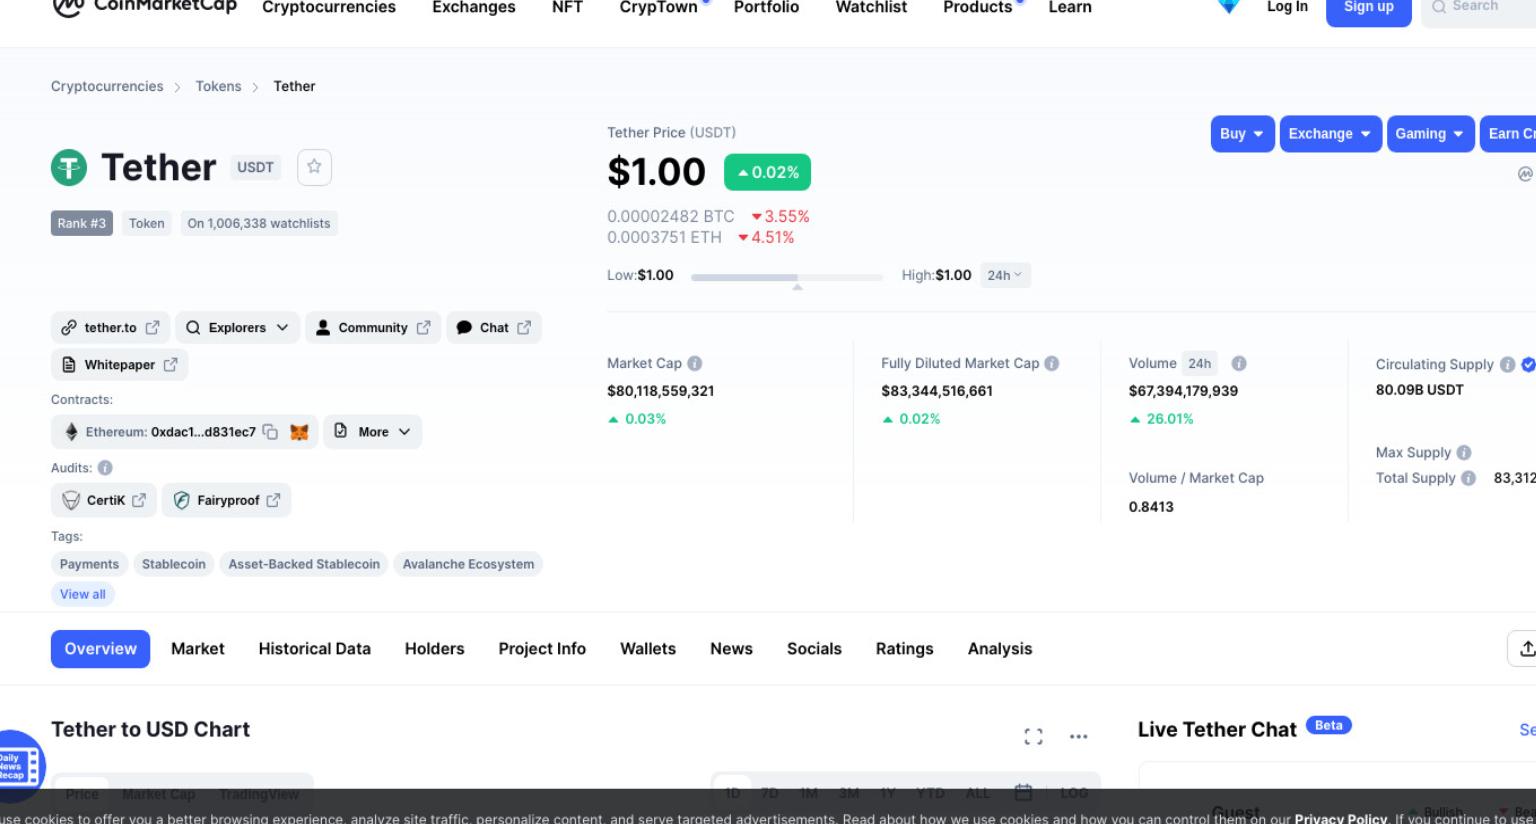Screen dimensions: 1536x824
Task: Open Total Supply info icon
Action: pos(1468,478)
